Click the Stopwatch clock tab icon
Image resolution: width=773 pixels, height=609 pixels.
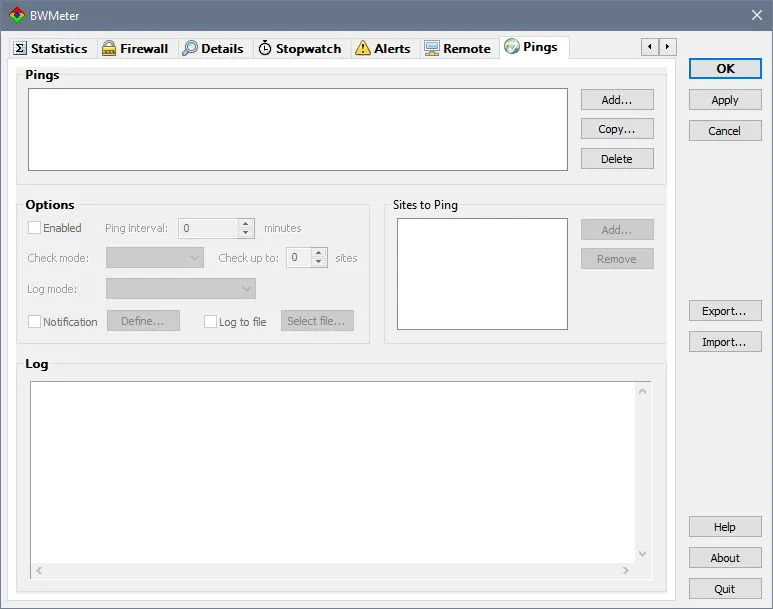coord(265,48)
